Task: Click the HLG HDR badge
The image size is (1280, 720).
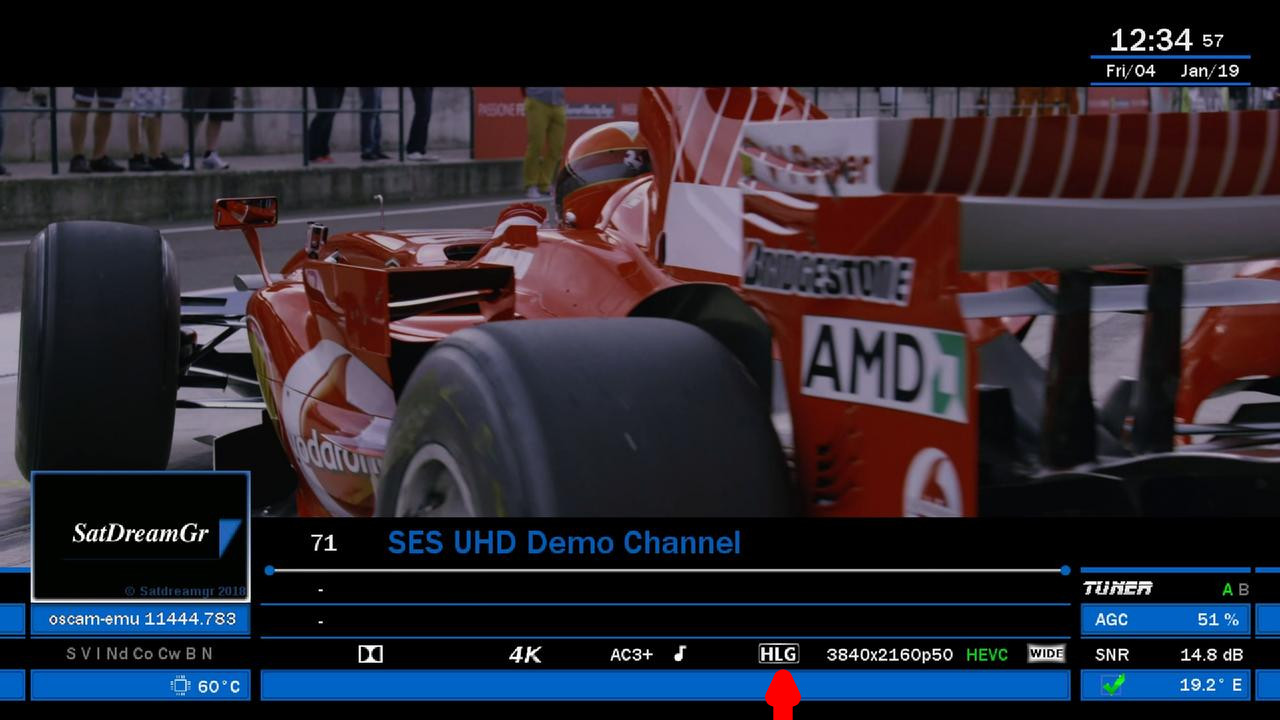Action: click(x=779, y=654)
